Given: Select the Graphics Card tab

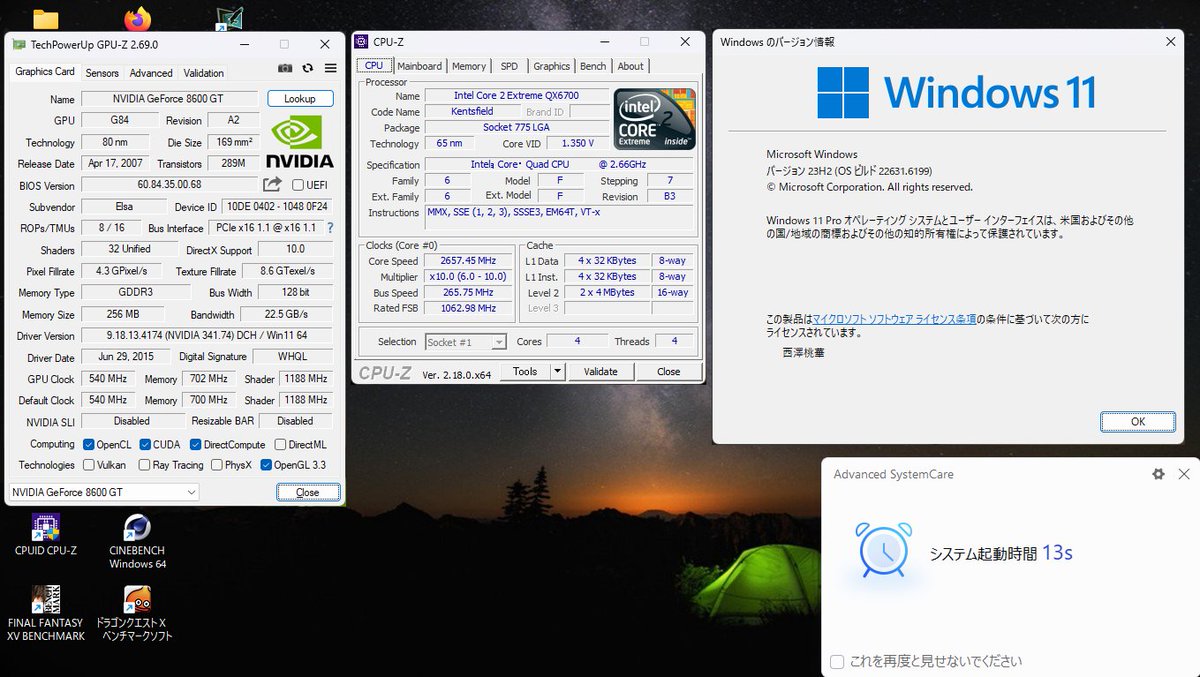Looking at the screenshot, I should pos(45,72).
